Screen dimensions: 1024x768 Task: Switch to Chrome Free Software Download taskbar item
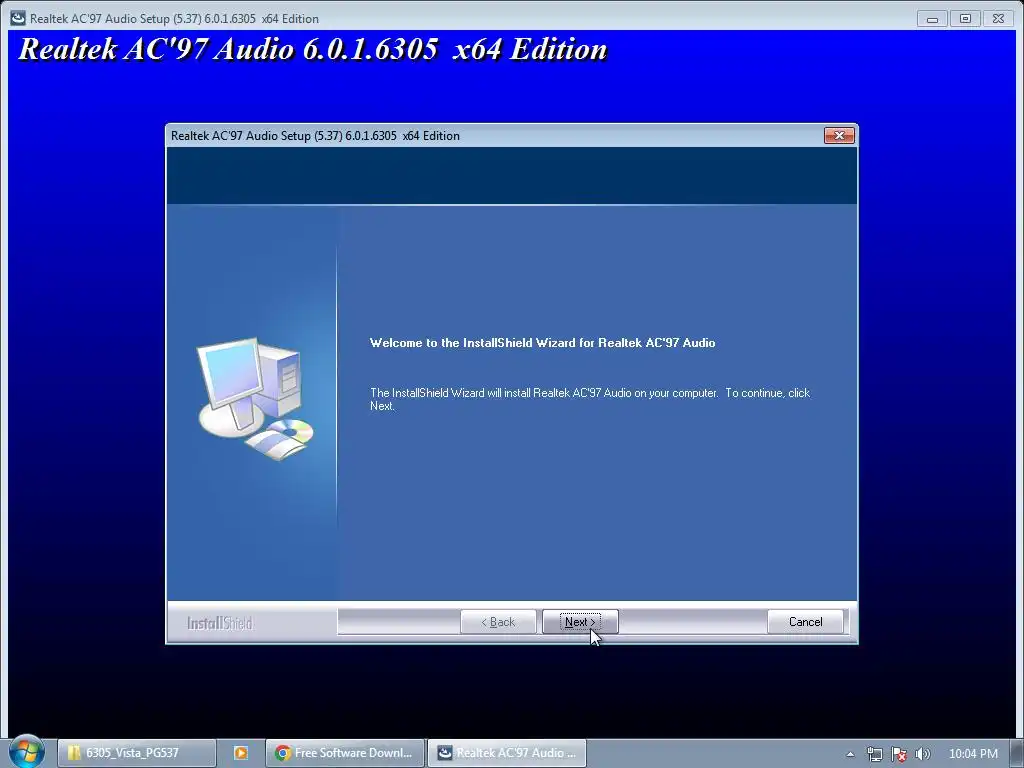(x=345, y=753)
